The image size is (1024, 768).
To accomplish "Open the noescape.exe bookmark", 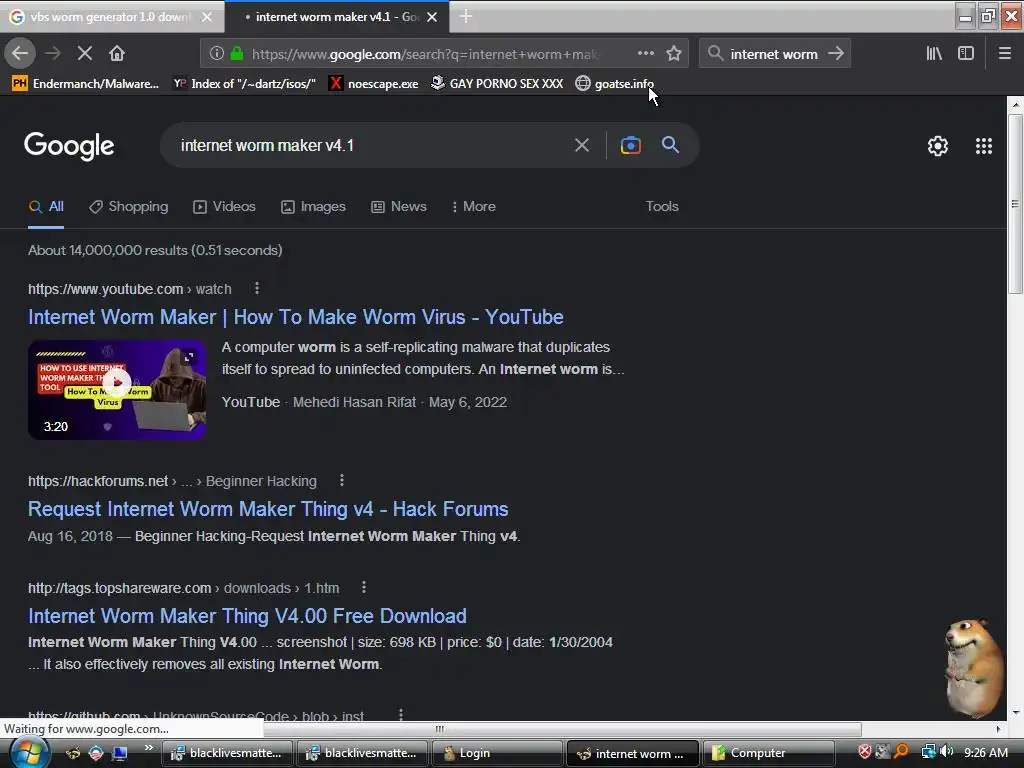I will pyautogui.click(x=374, y=84).
